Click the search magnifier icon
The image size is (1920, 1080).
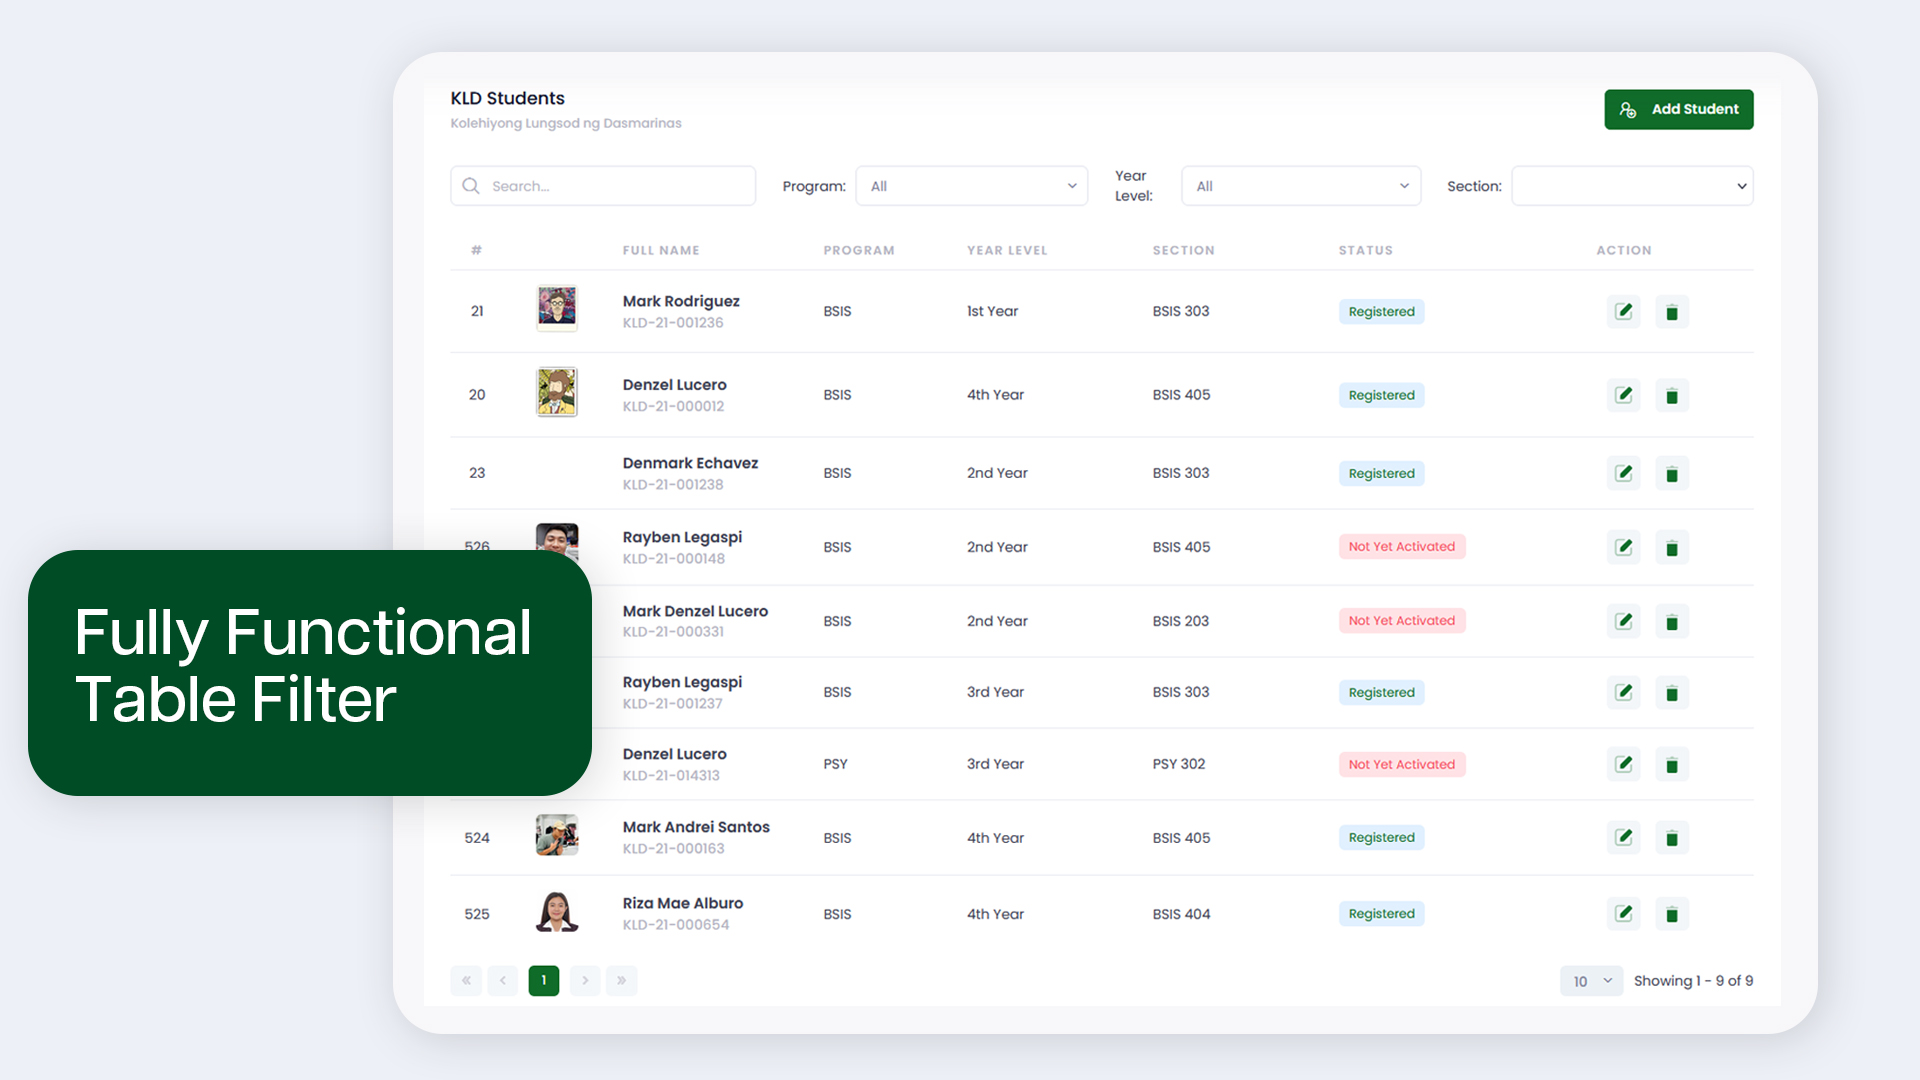coord(471,186)
